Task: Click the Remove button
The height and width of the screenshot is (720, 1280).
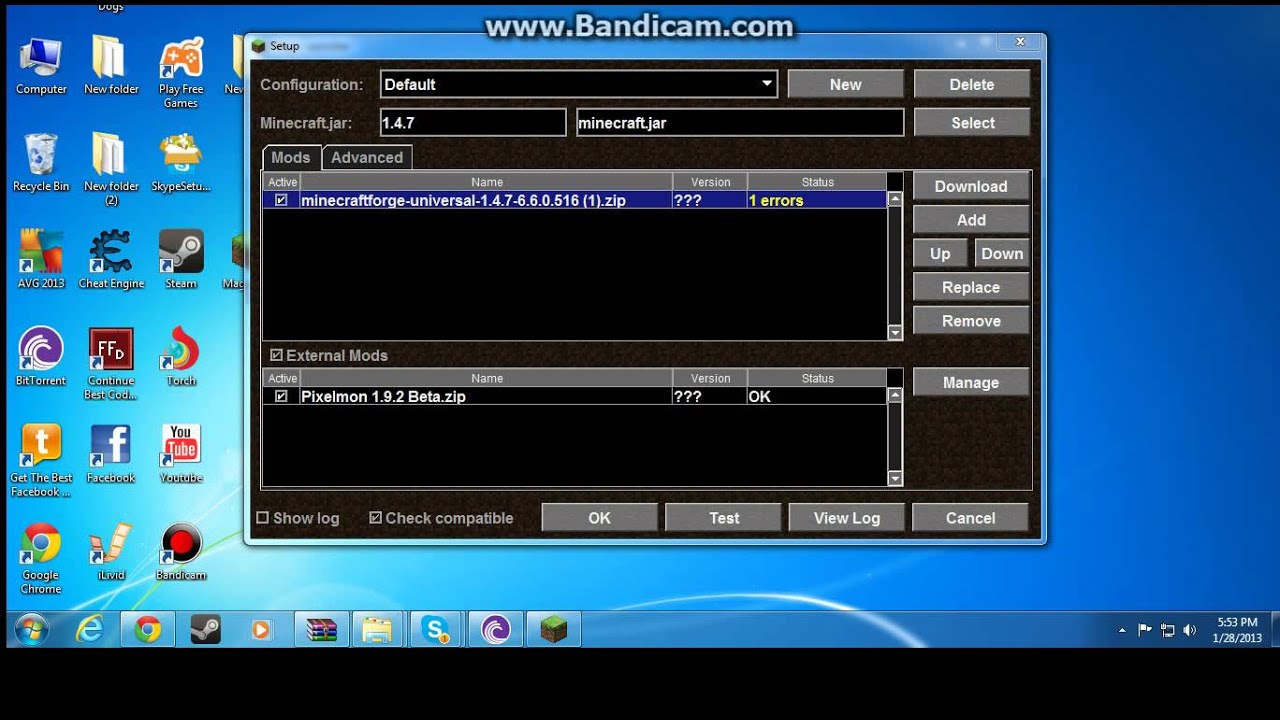Action: pyautogui.click(x=971, y=321)
